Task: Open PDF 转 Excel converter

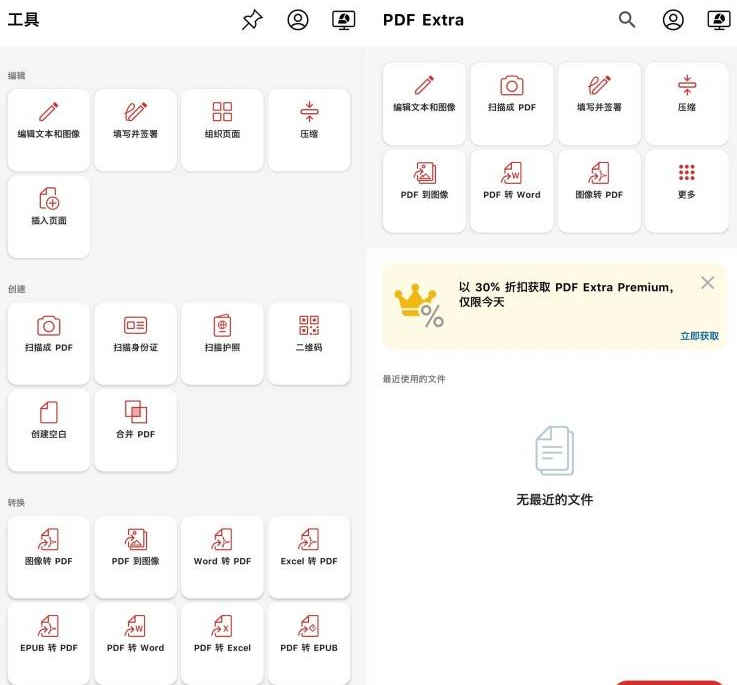Action: pos(222,644)
